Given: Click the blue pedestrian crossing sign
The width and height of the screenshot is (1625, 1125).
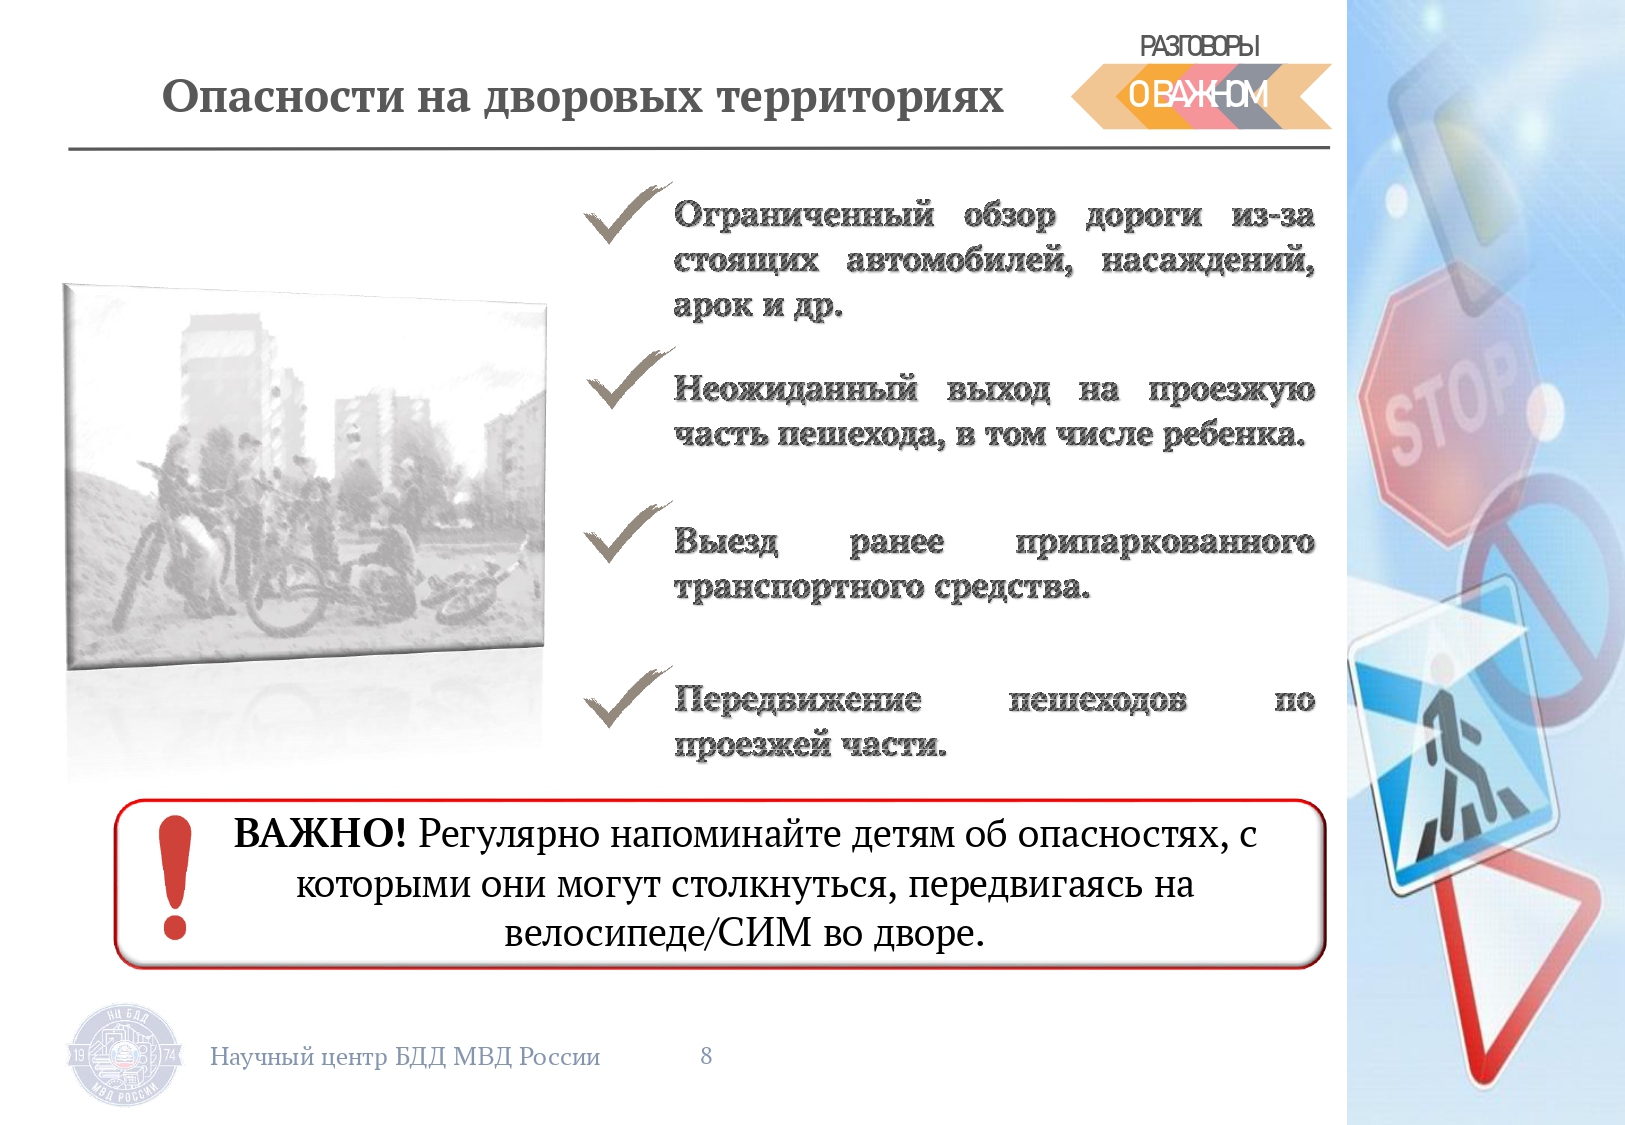Looking at the screenshot, I should click(x=1455, y=735).
